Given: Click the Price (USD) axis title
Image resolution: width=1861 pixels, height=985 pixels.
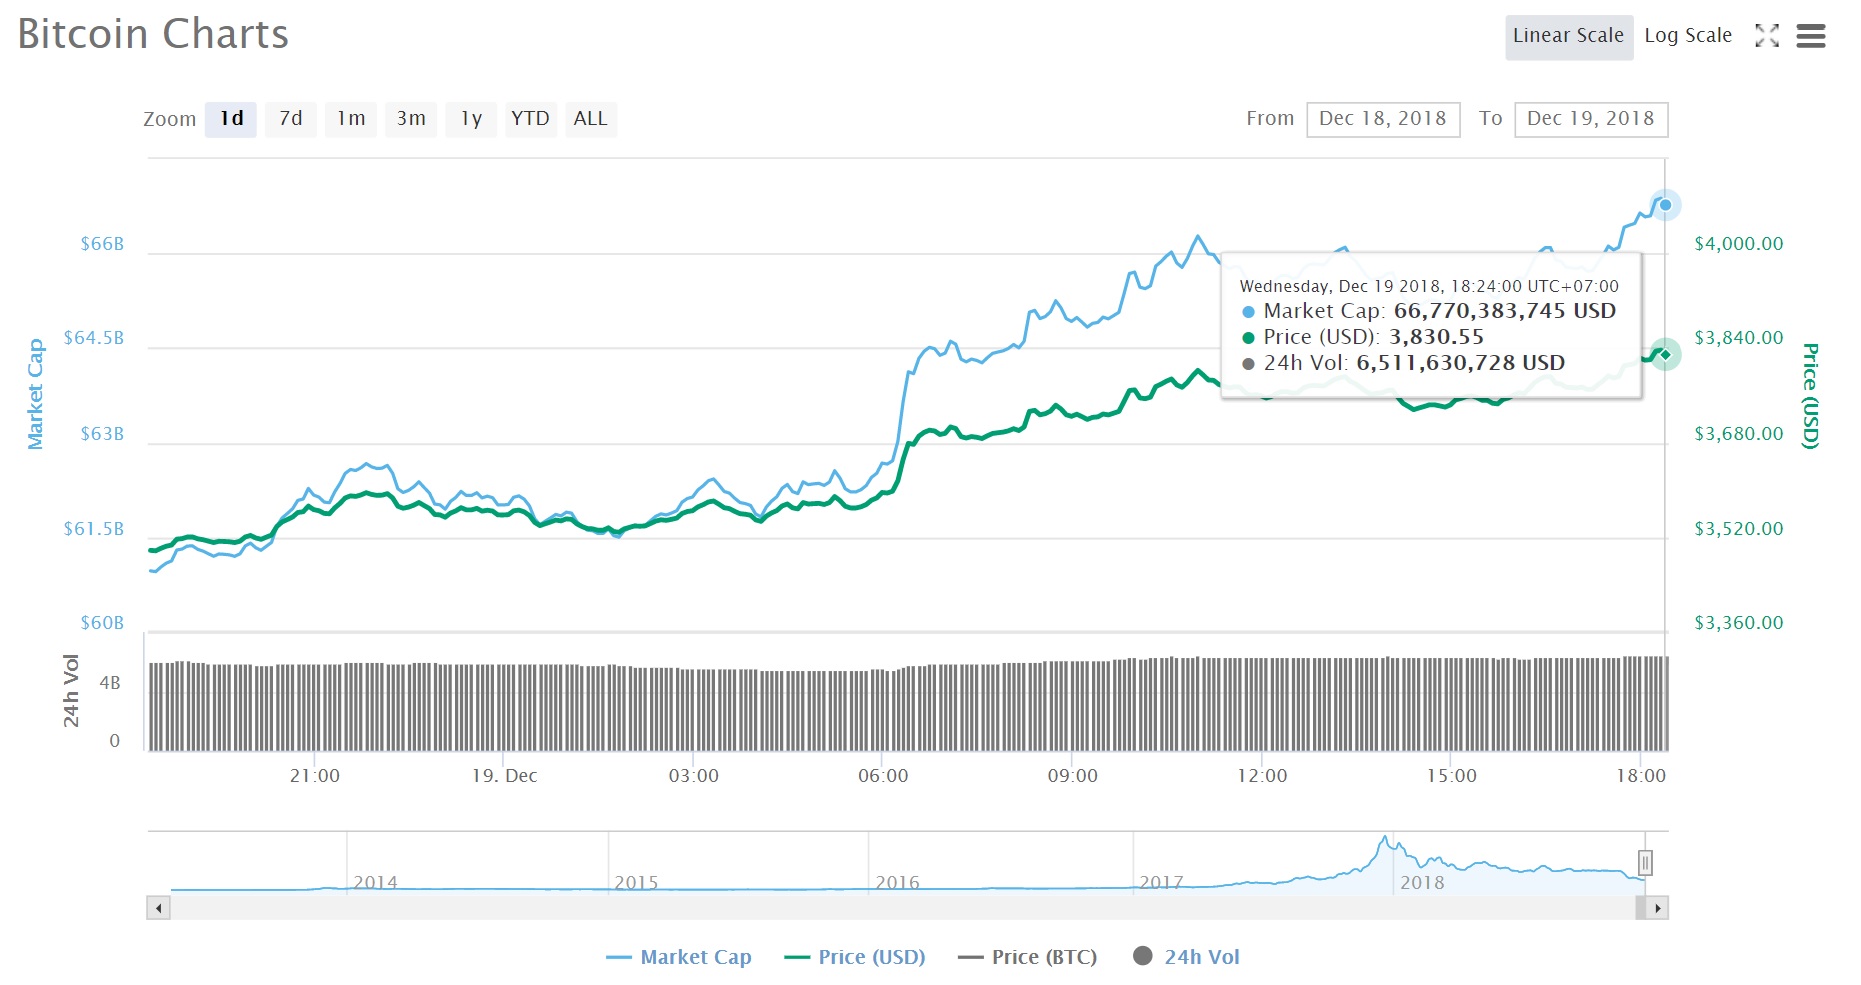Looking at the screenshot, I should point(1810,396).
